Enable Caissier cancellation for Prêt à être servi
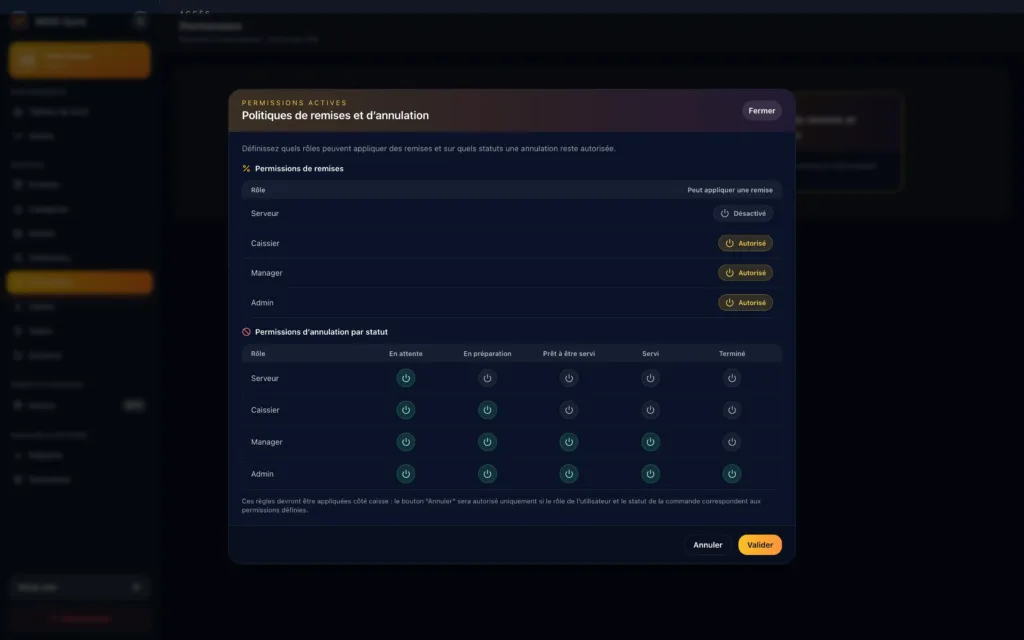Screen dimensions: 1024x640 coord(569,410)
